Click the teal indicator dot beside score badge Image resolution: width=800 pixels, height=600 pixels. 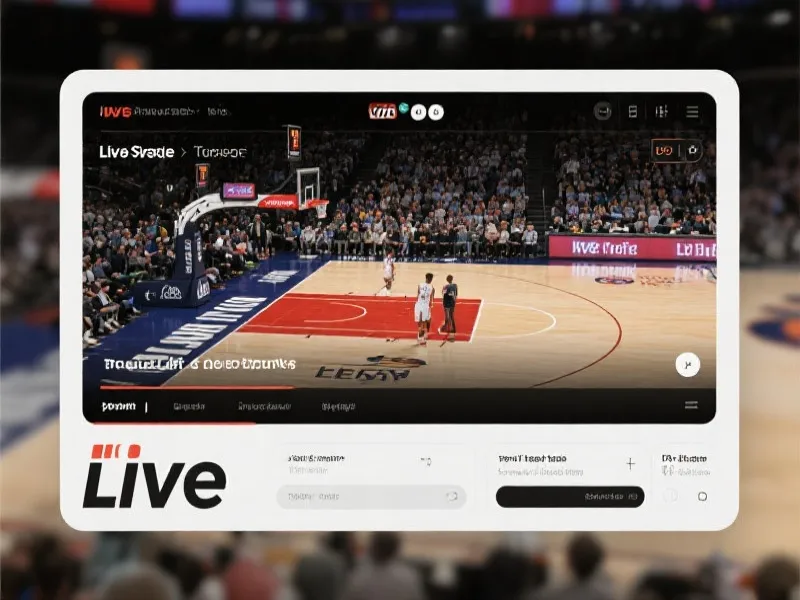click(404, 108)
